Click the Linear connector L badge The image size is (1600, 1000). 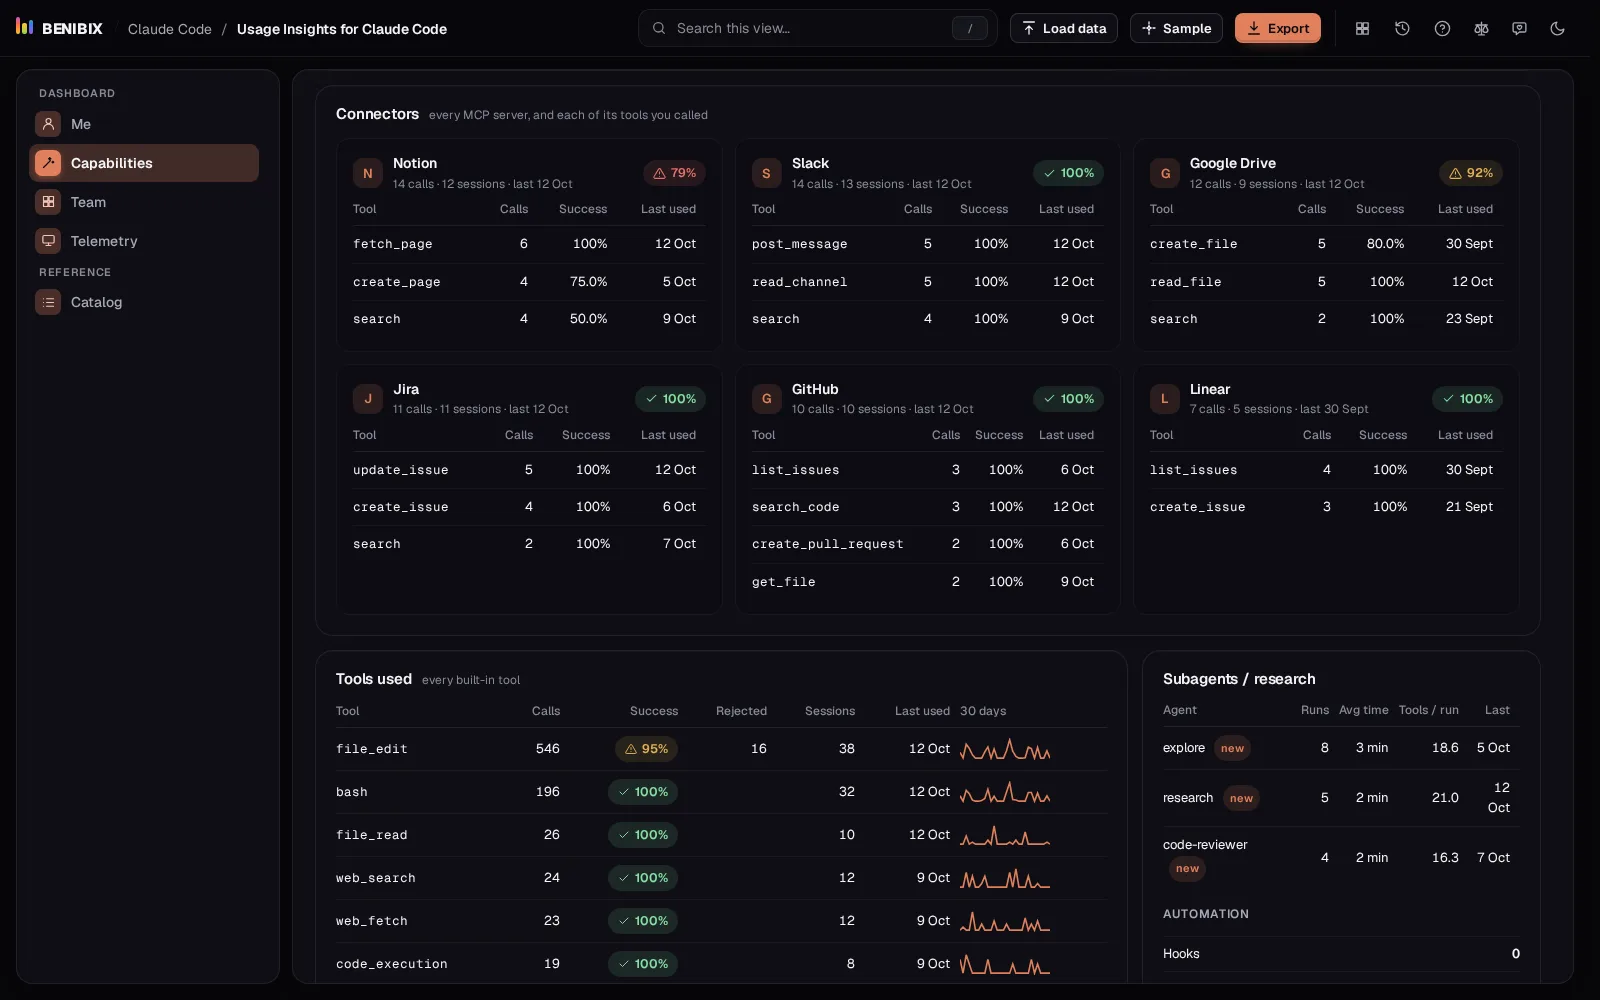[x=1165, y=399]
